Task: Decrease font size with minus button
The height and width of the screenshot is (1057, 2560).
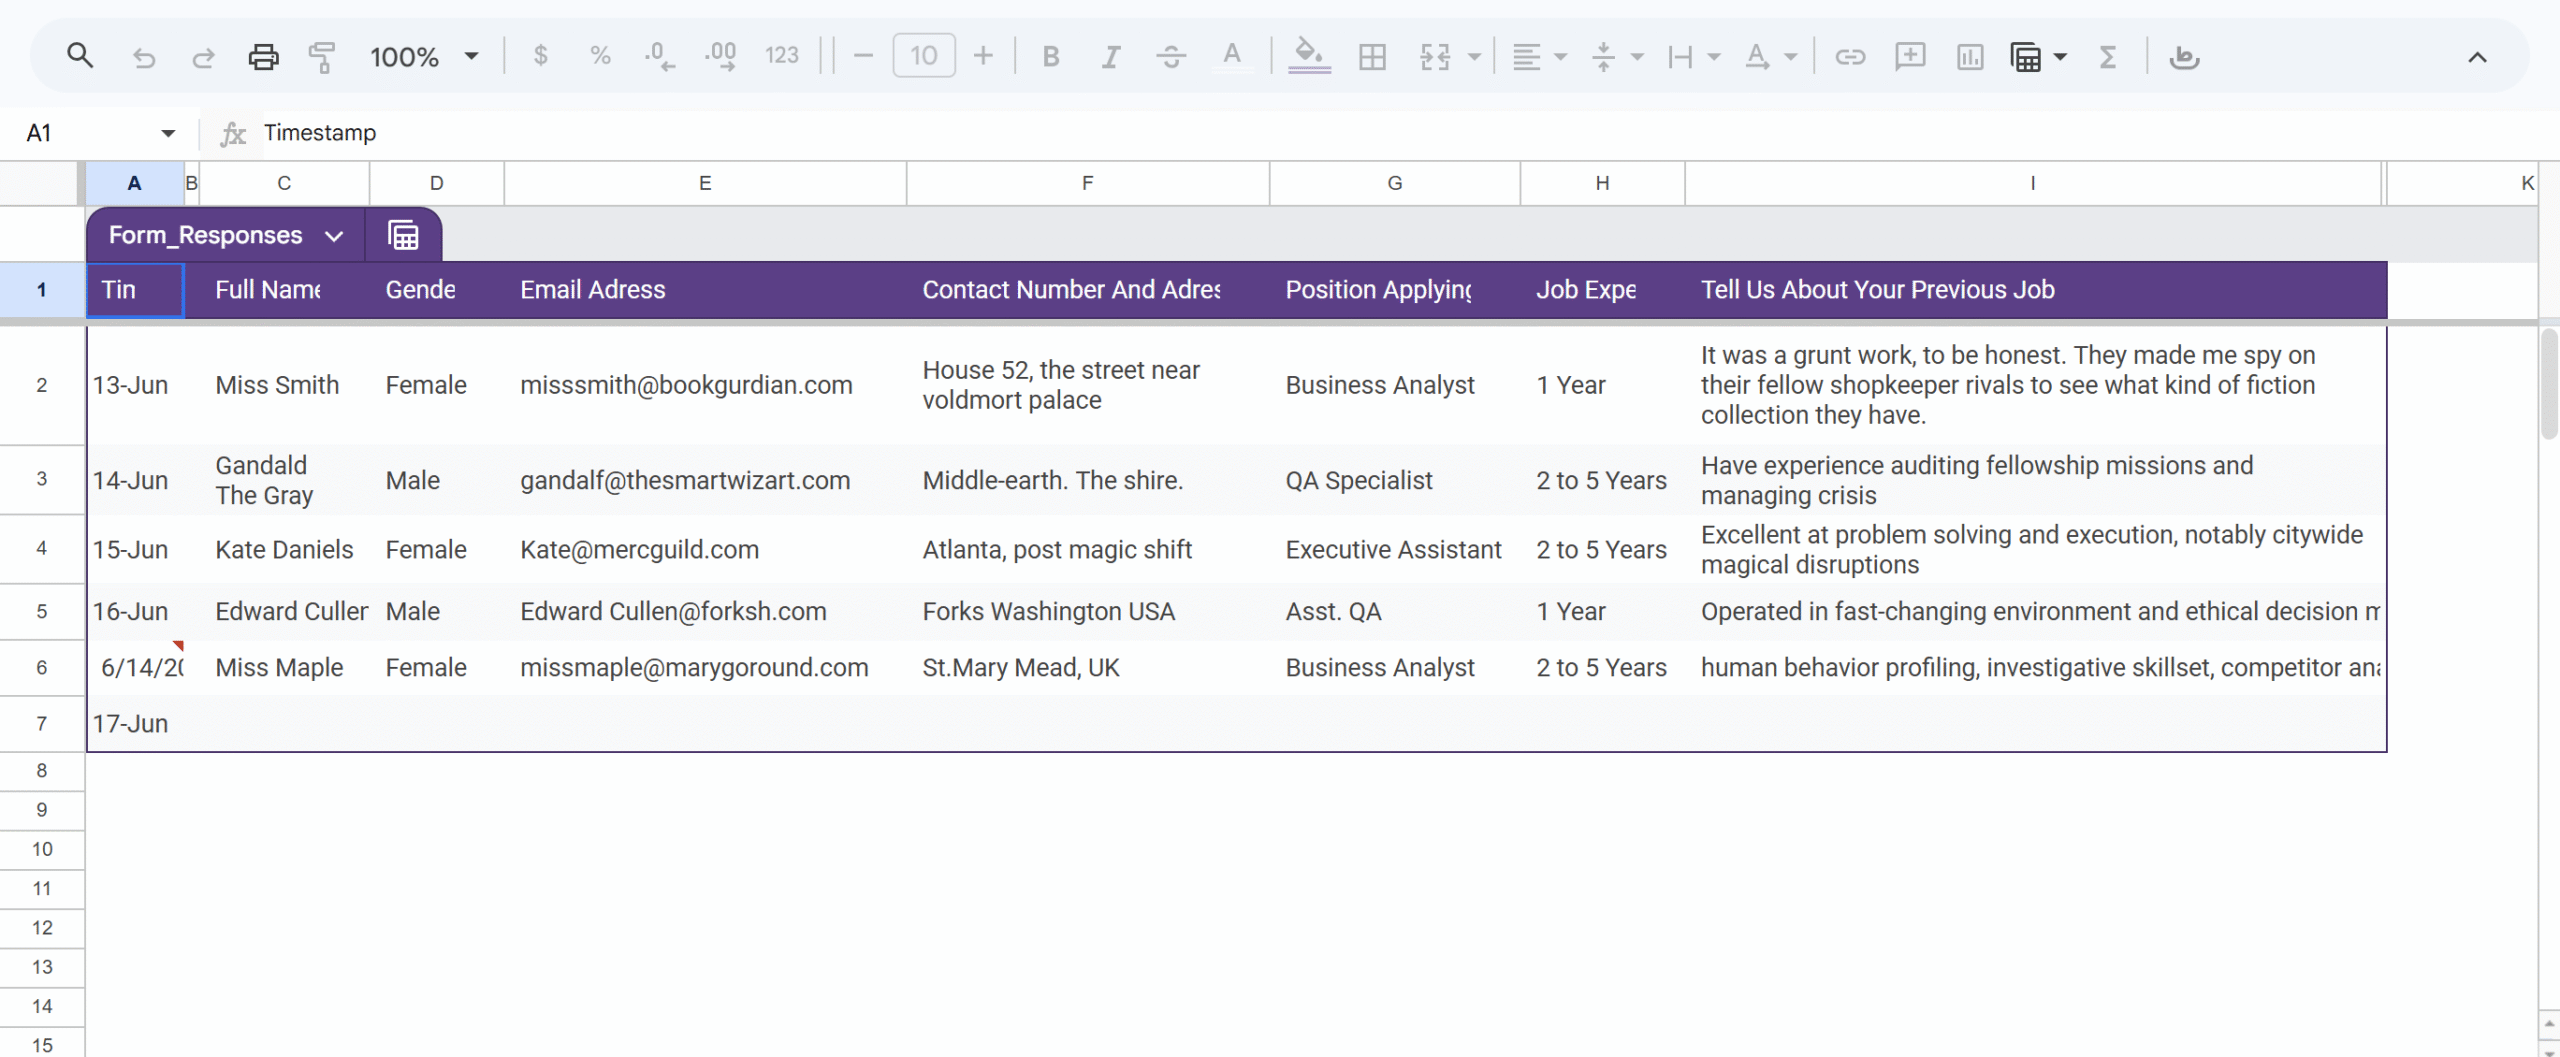Action: [x=863, y=56]
